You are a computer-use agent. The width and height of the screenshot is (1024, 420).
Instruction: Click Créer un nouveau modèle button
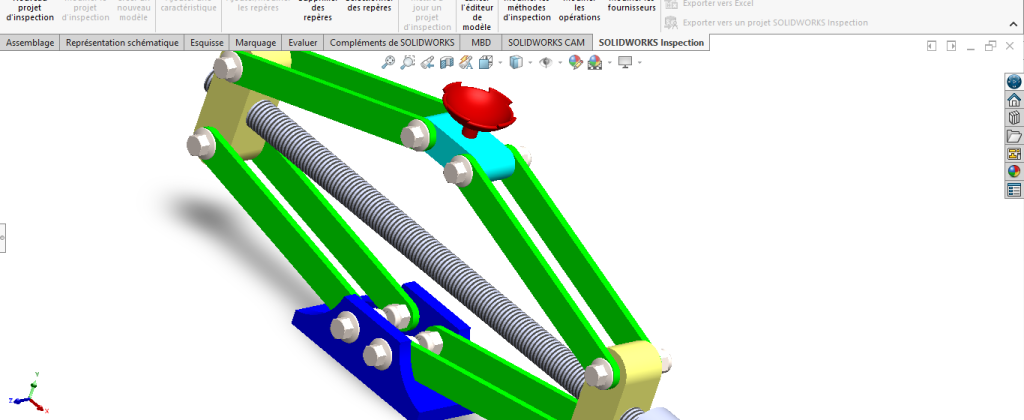pos(134,12)
